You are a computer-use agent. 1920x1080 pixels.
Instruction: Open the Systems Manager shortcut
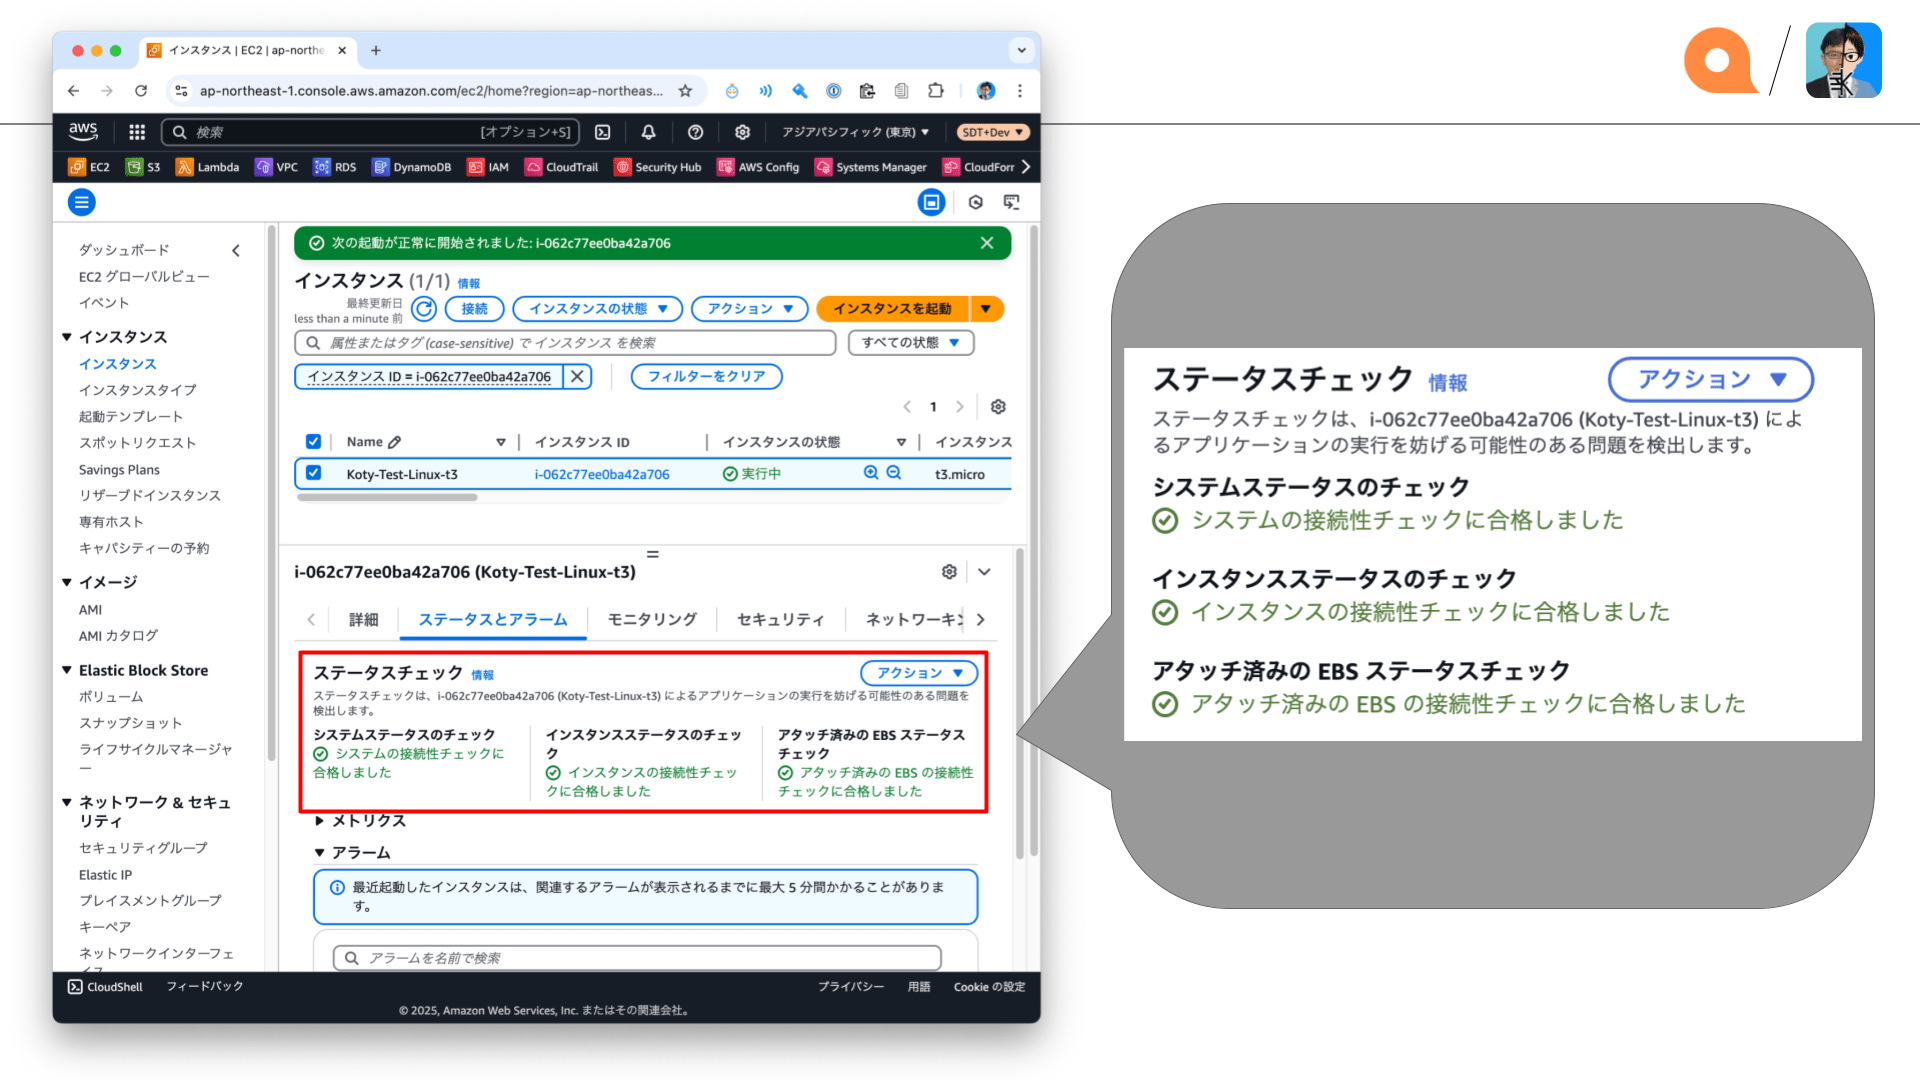click(x=871, y=167)
